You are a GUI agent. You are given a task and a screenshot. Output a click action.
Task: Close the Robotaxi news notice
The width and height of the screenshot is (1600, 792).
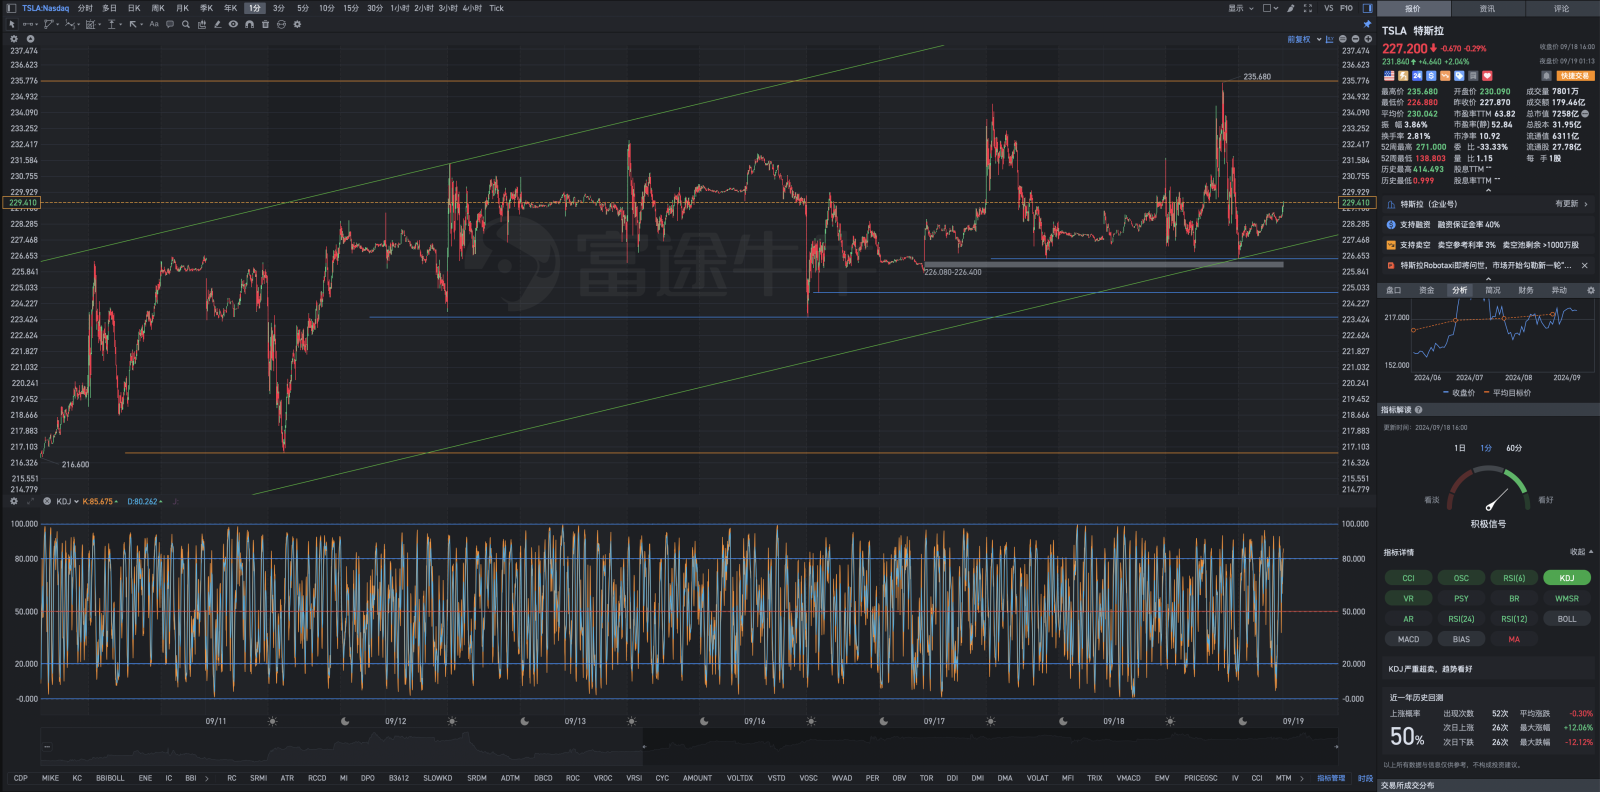[x=1585, y=266]
